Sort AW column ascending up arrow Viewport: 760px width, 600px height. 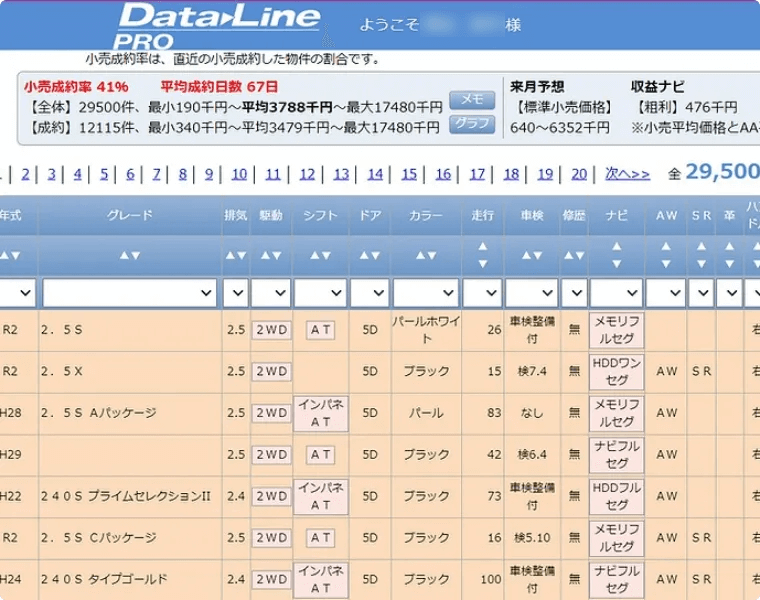point(666,247)
